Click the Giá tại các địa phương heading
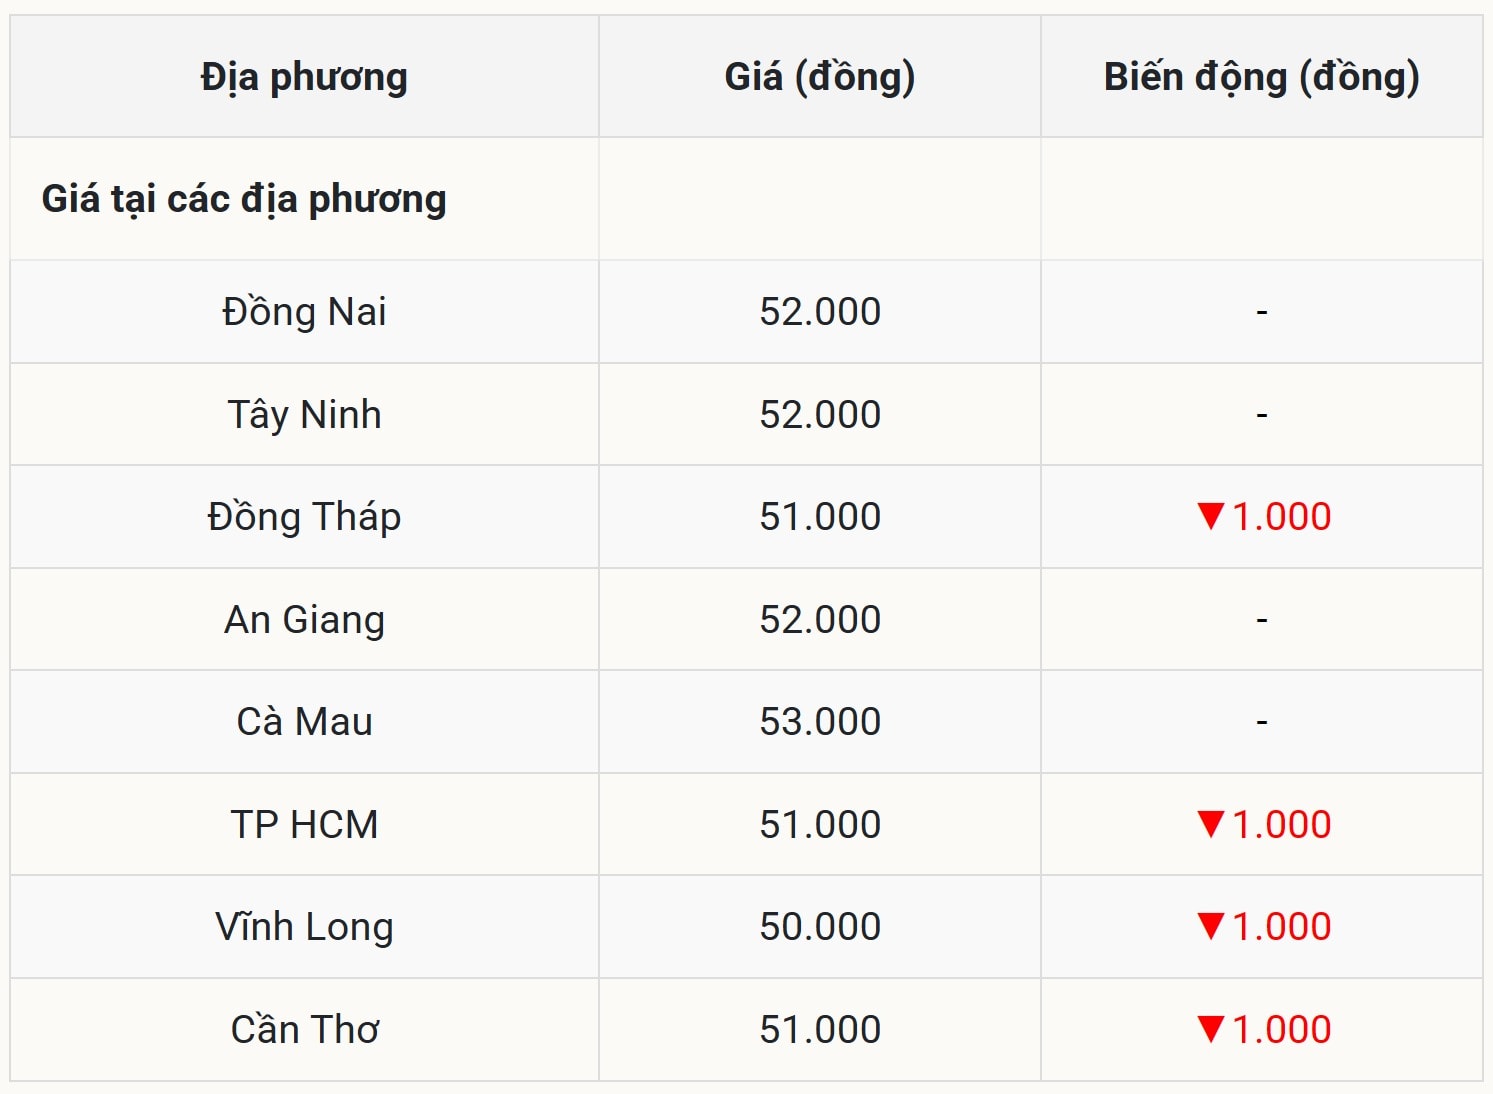1493x1094 pixels. click(x=244, y=199)
